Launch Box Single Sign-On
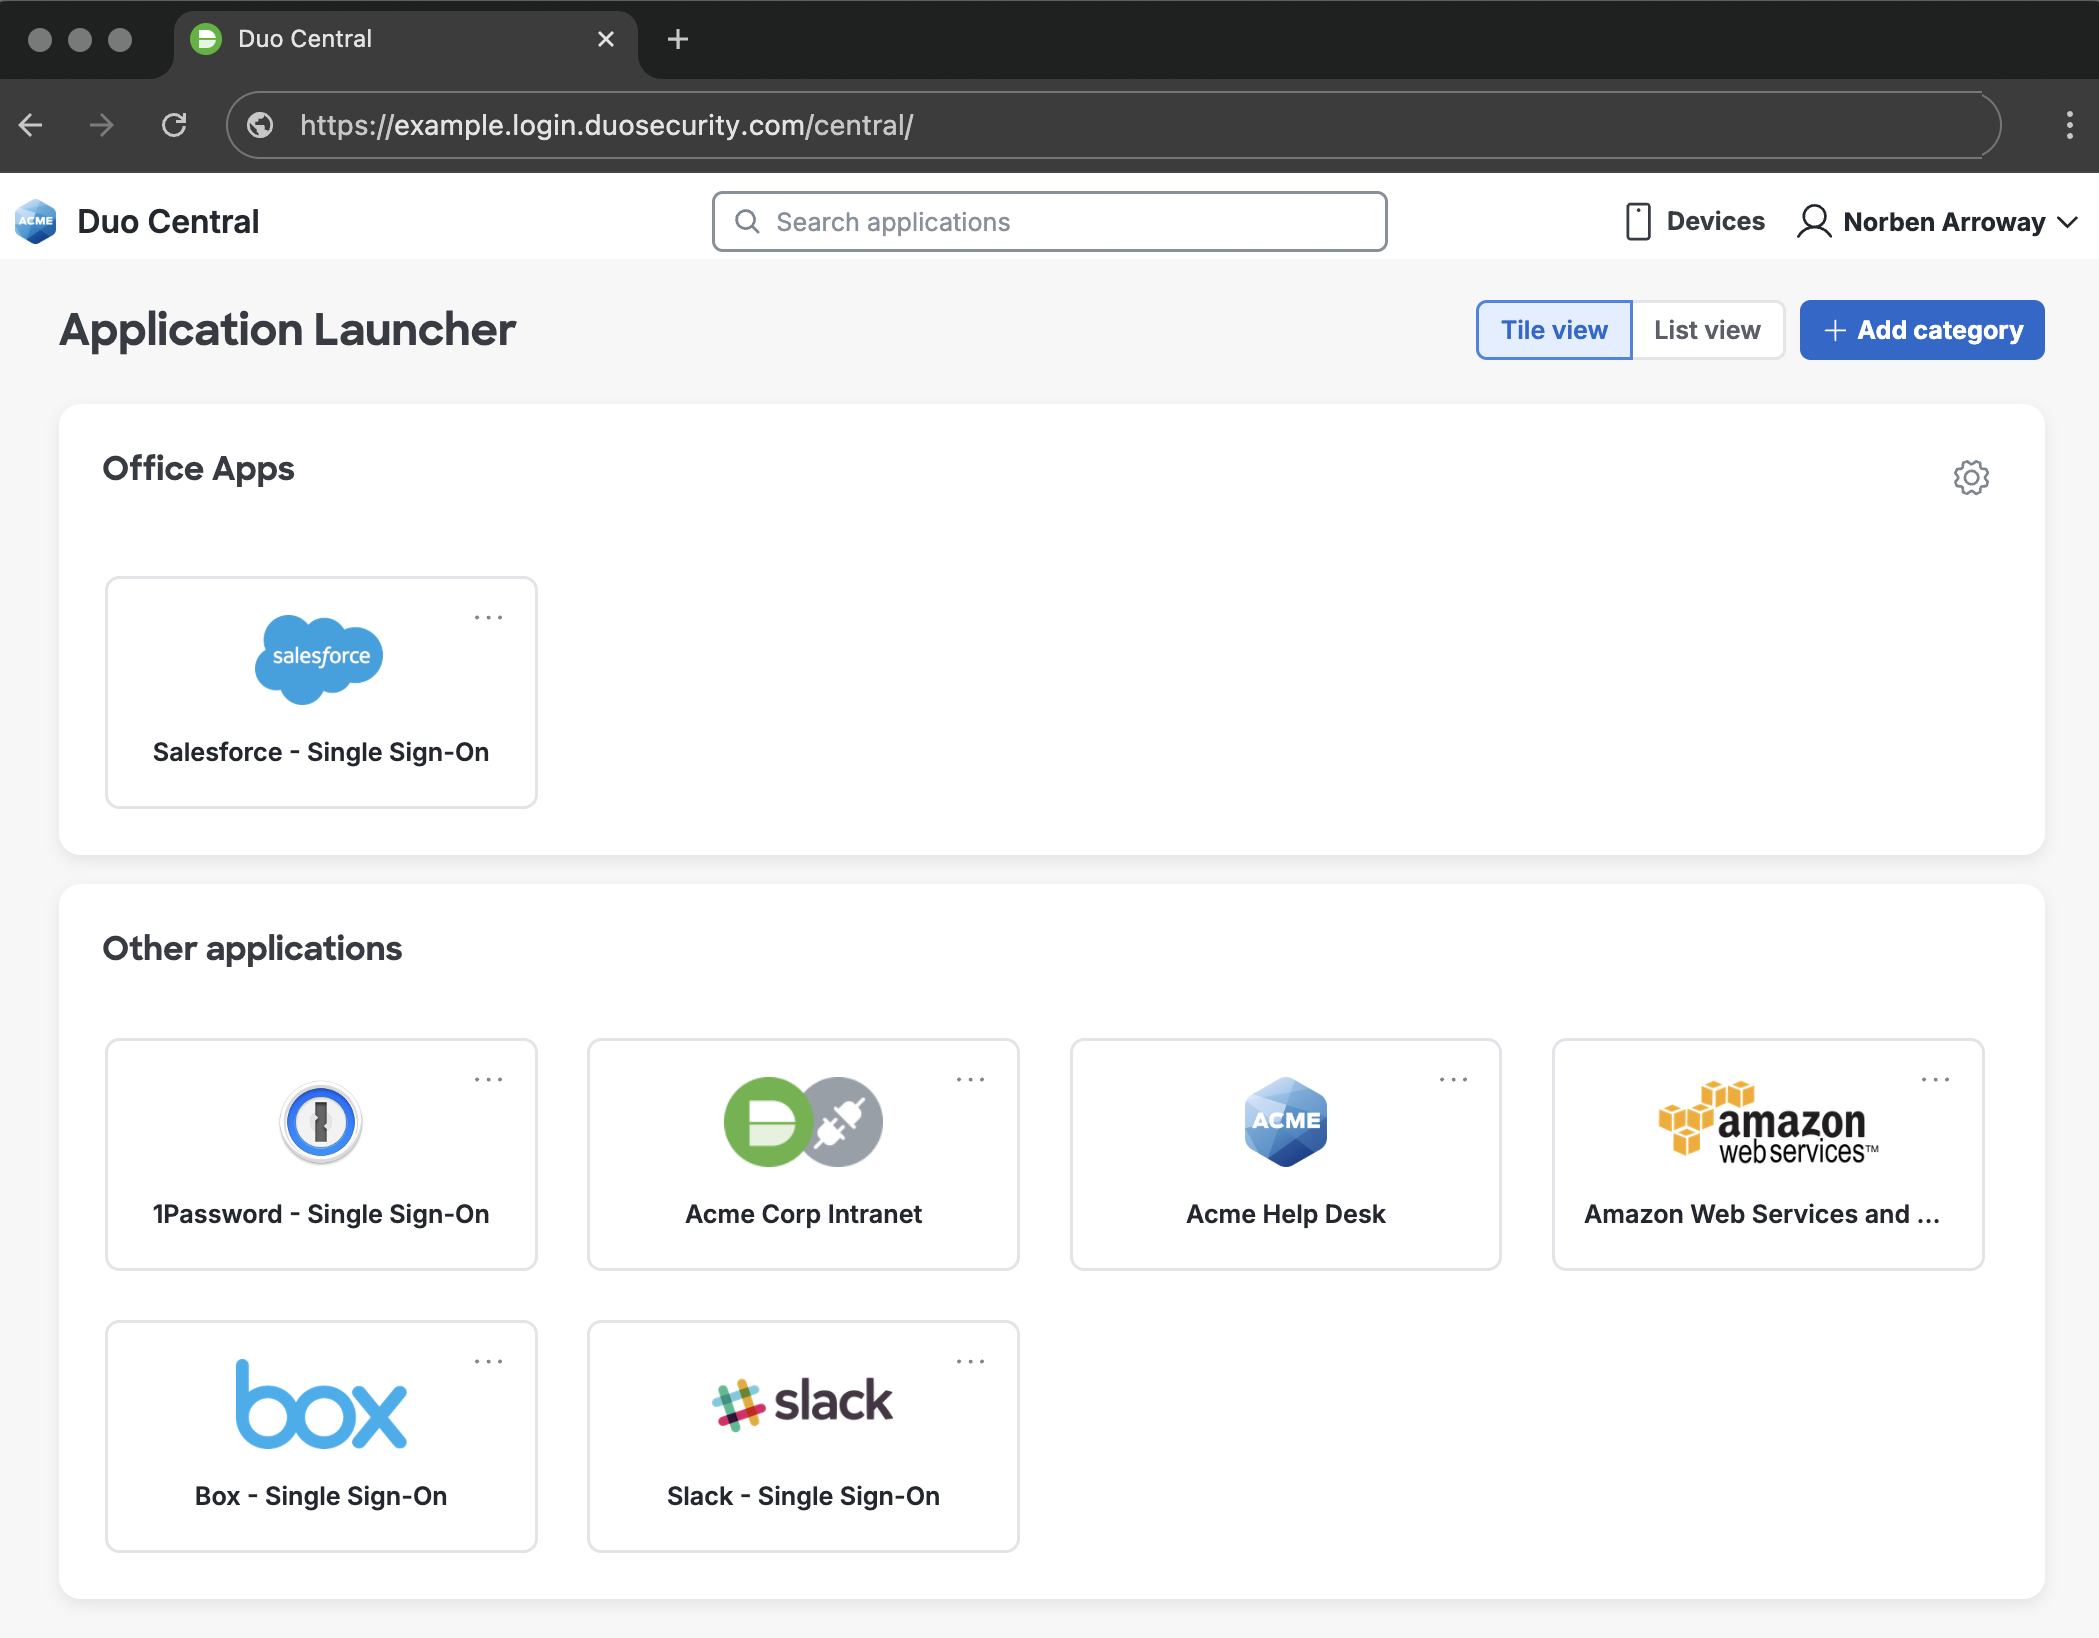Screen dimensions: 2099x1638 pos(320,1437)
